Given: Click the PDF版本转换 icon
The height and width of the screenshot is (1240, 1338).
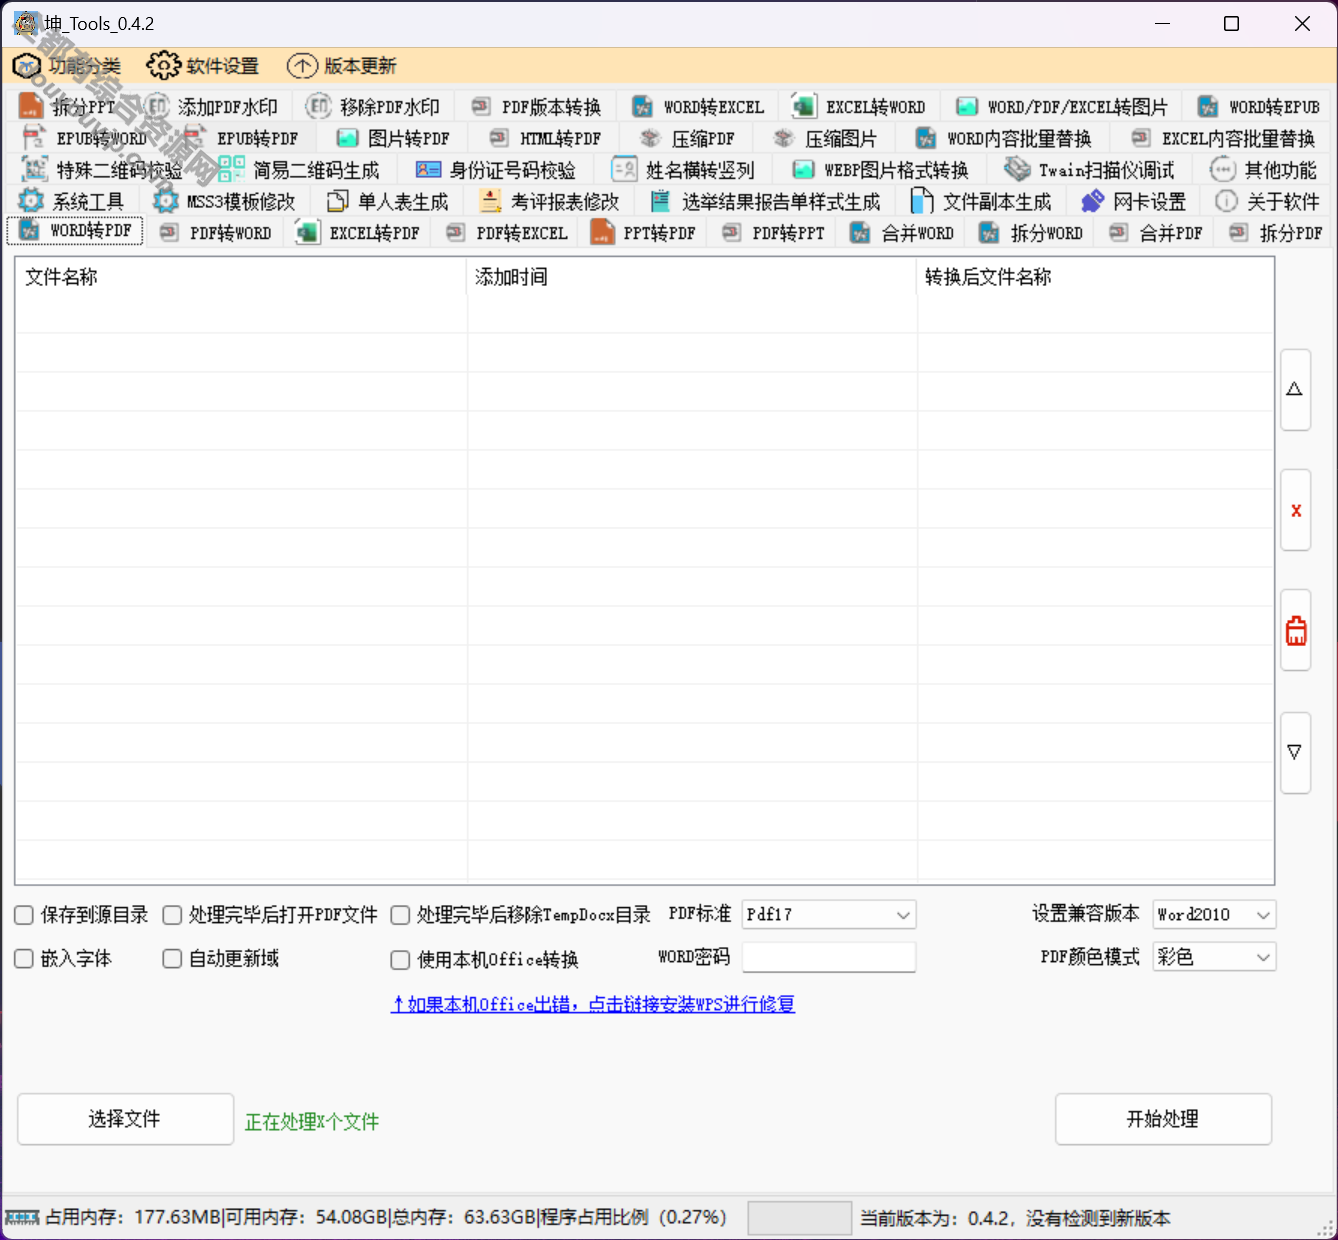Looking at the screenshot, I should (481, 106).
